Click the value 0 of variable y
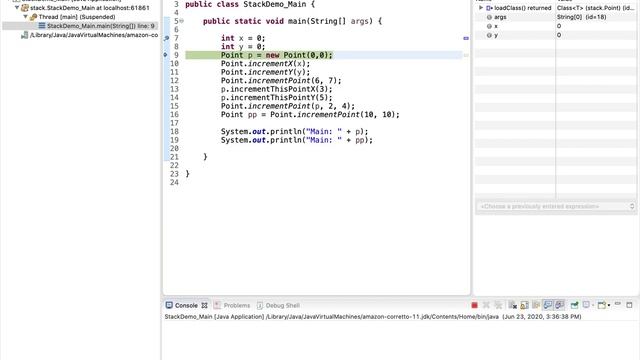This screenshot has height=360, width=640. click(x=559, y=35)
